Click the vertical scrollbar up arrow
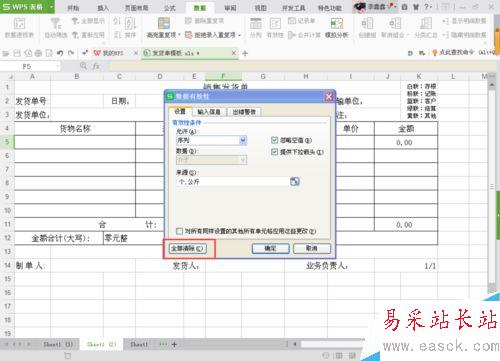This screenshot has height=361, width=500. 492,85
